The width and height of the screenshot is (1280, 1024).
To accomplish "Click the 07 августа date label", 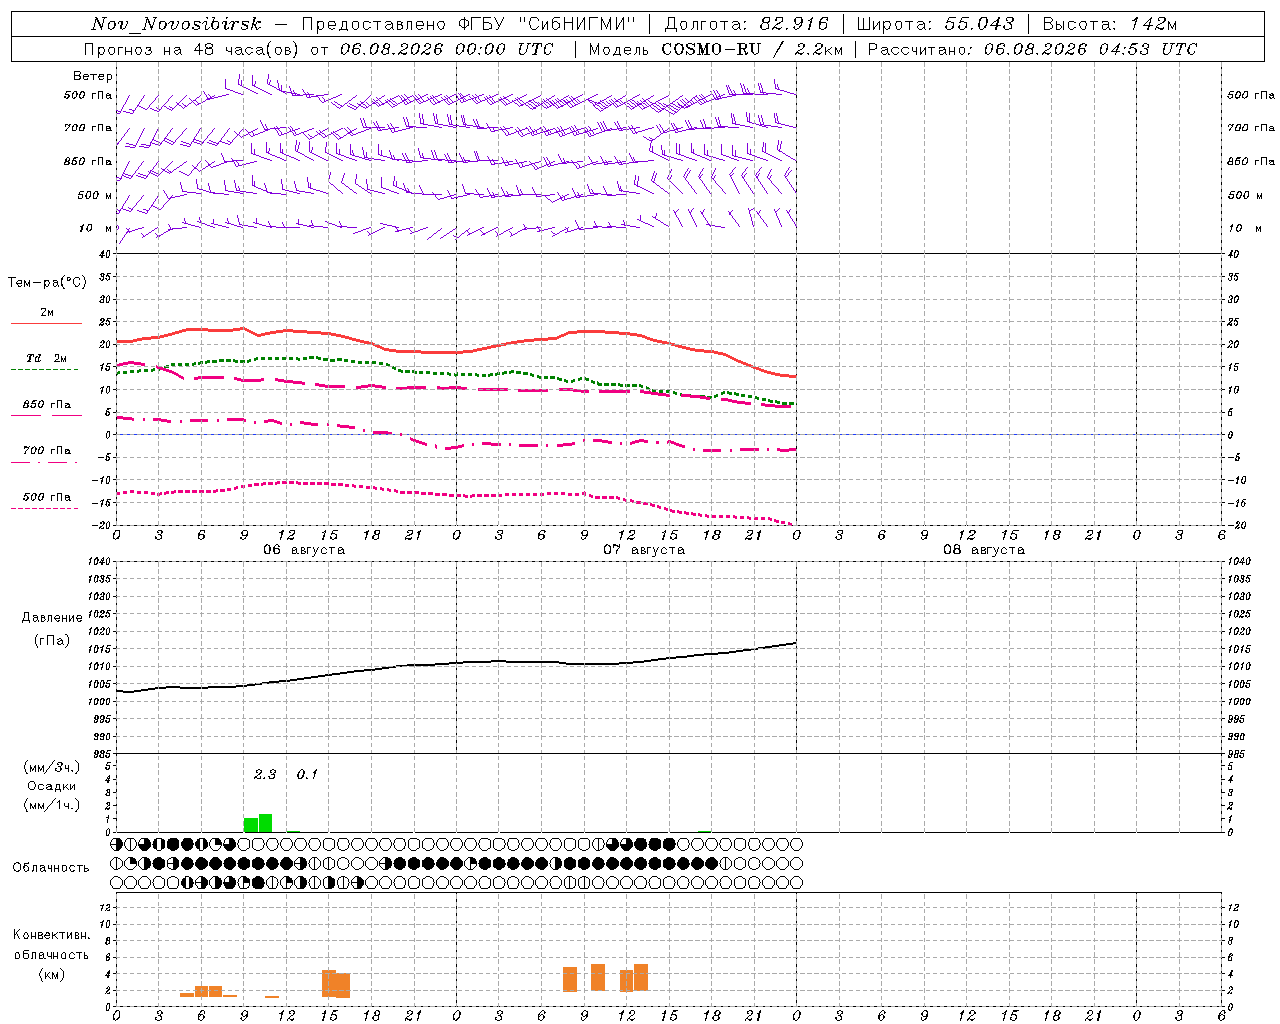I will (643, 550).
